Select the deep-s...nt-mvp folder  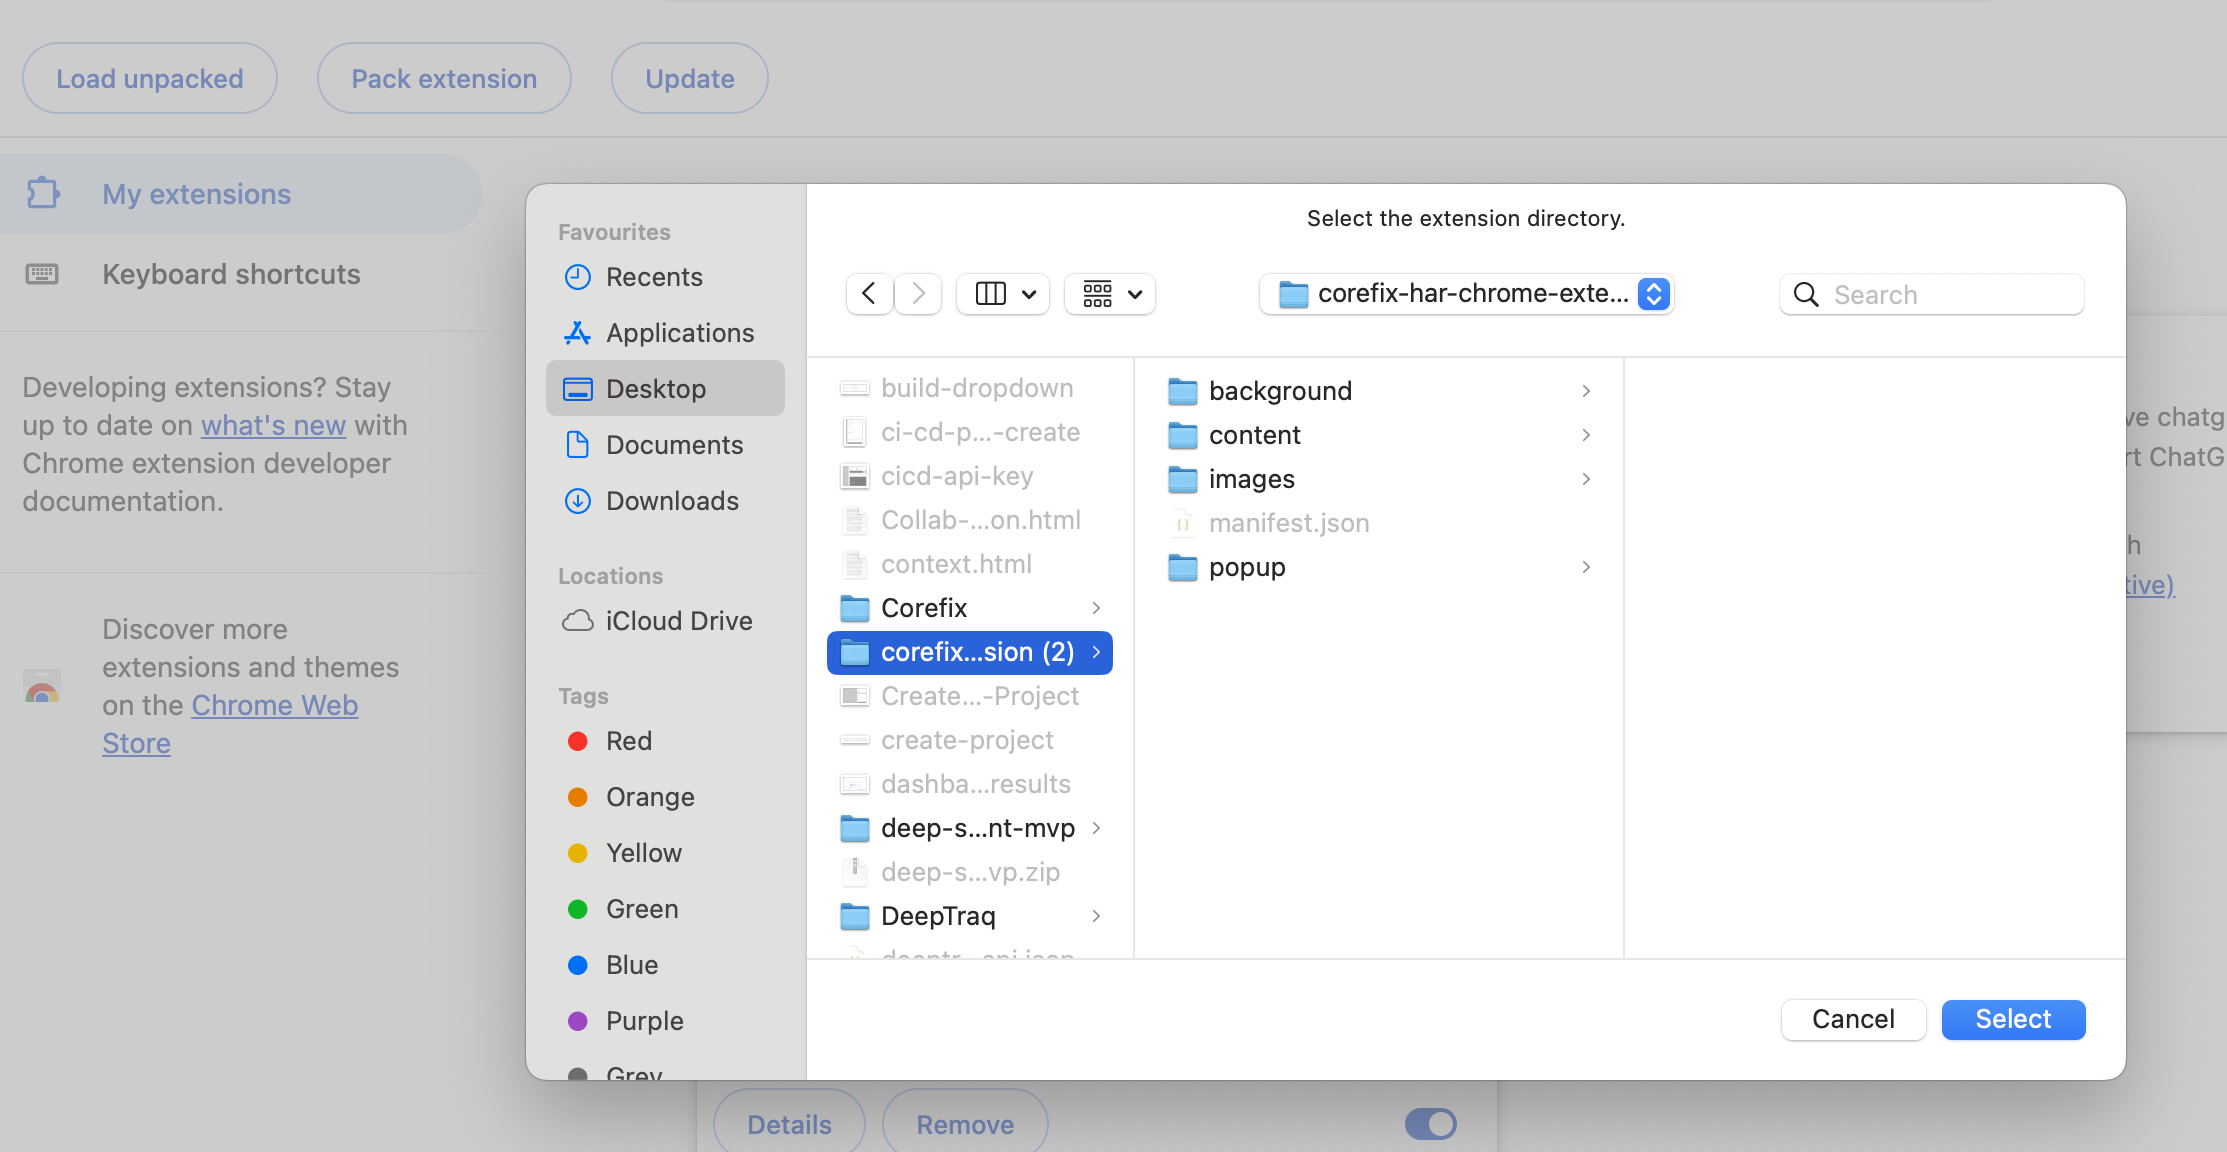click(x=970, y=828)
